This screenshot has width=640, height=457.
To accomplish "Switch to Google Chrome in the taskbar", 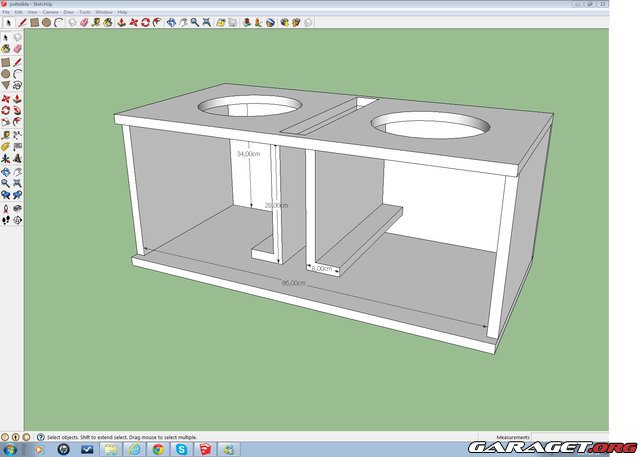I will [x=157, y=450].
